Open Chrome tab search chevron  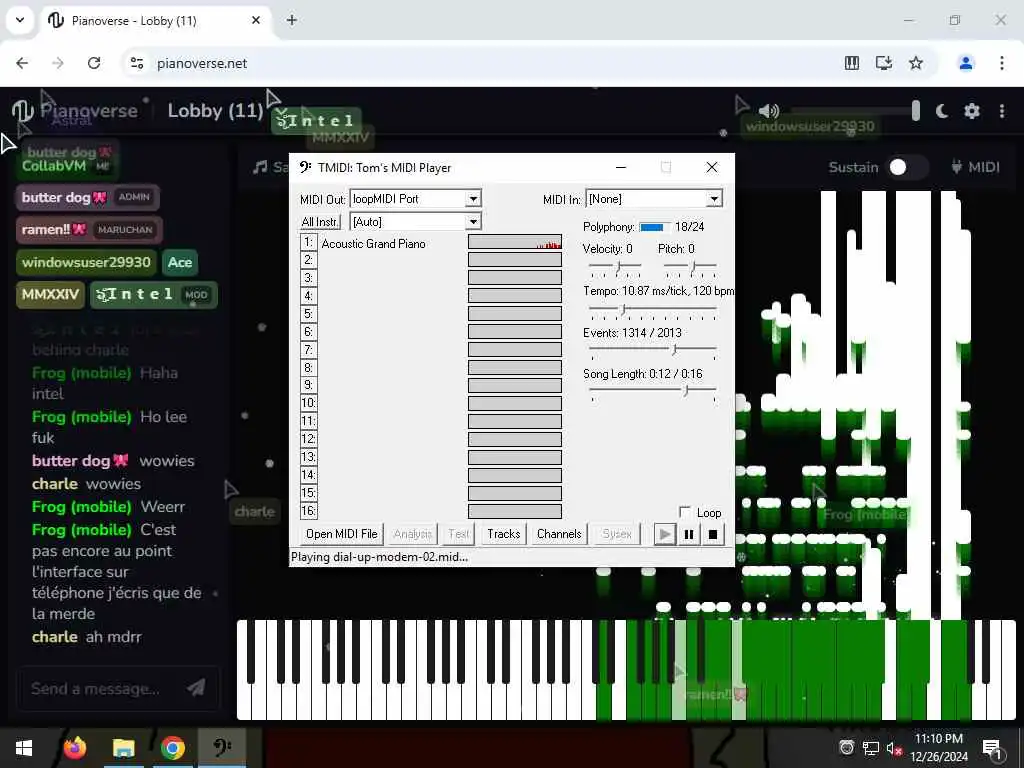point(20,20)
